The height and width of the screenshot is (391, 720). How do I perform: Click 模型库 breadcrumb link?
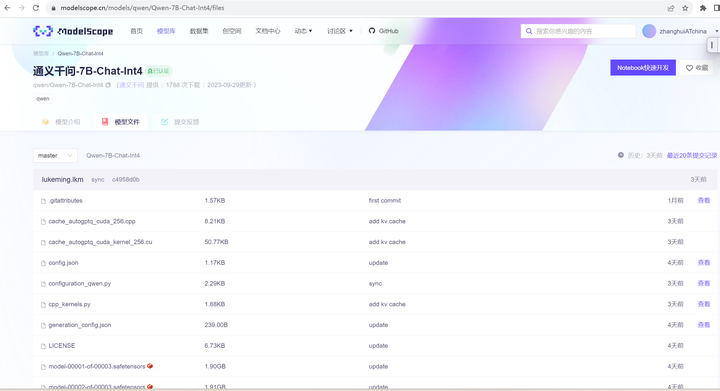click(41, 53)
